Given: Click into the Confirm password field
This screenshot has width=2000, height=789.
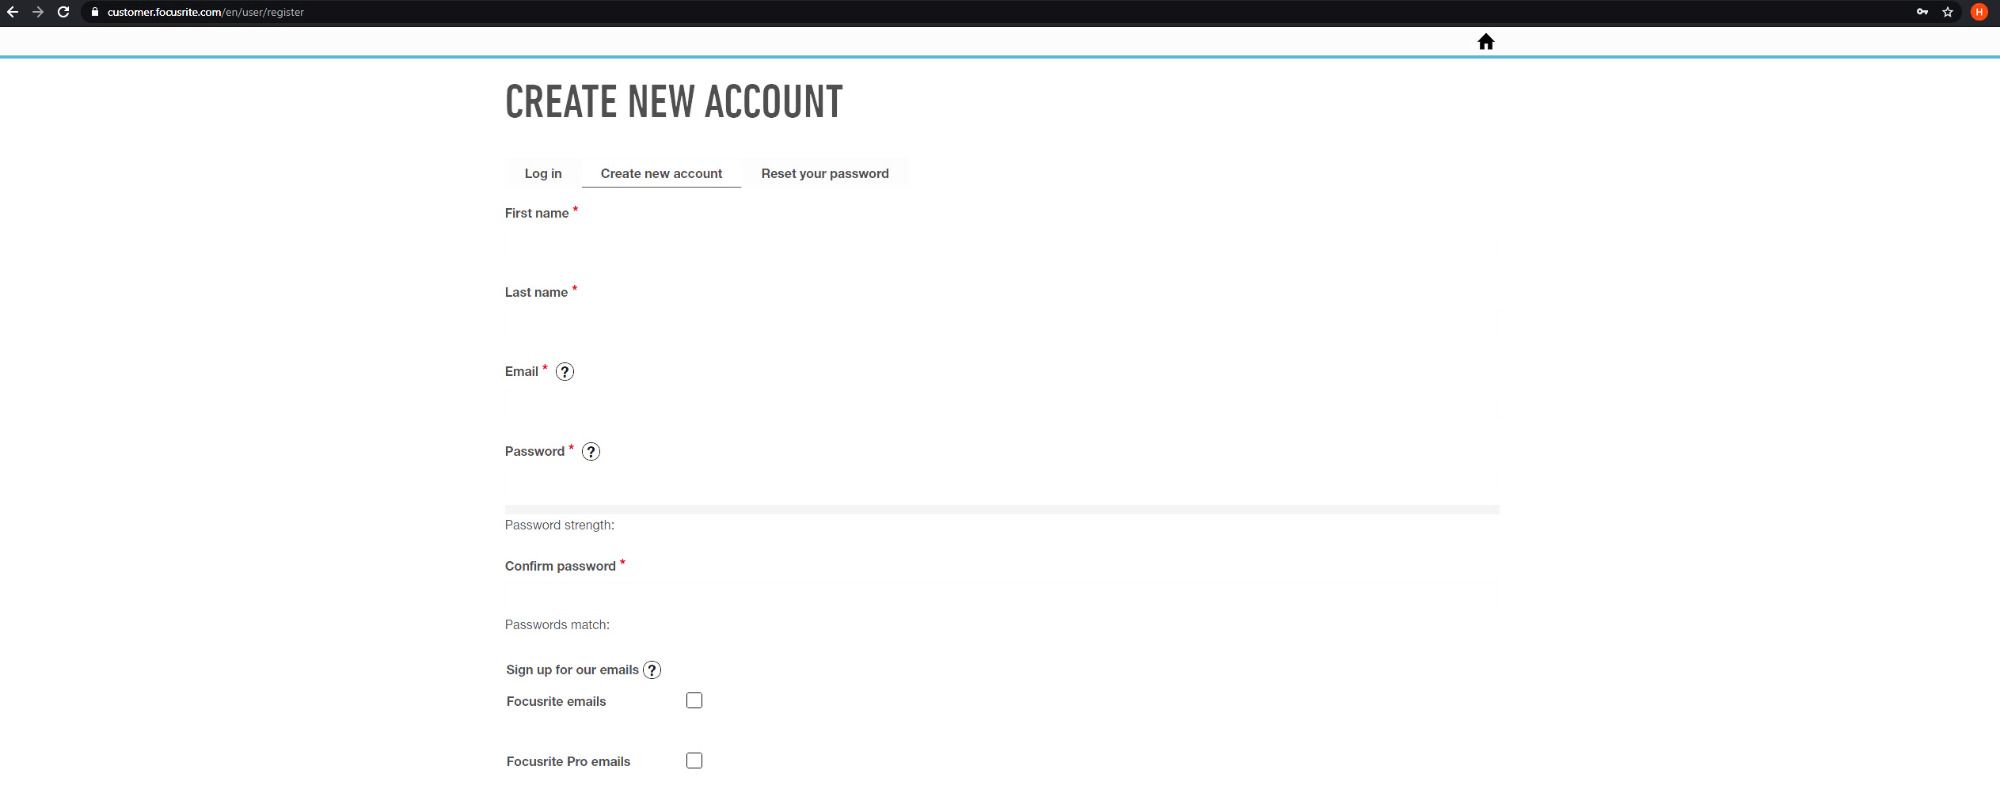Looking at the screenshot, I should 1000,596.
